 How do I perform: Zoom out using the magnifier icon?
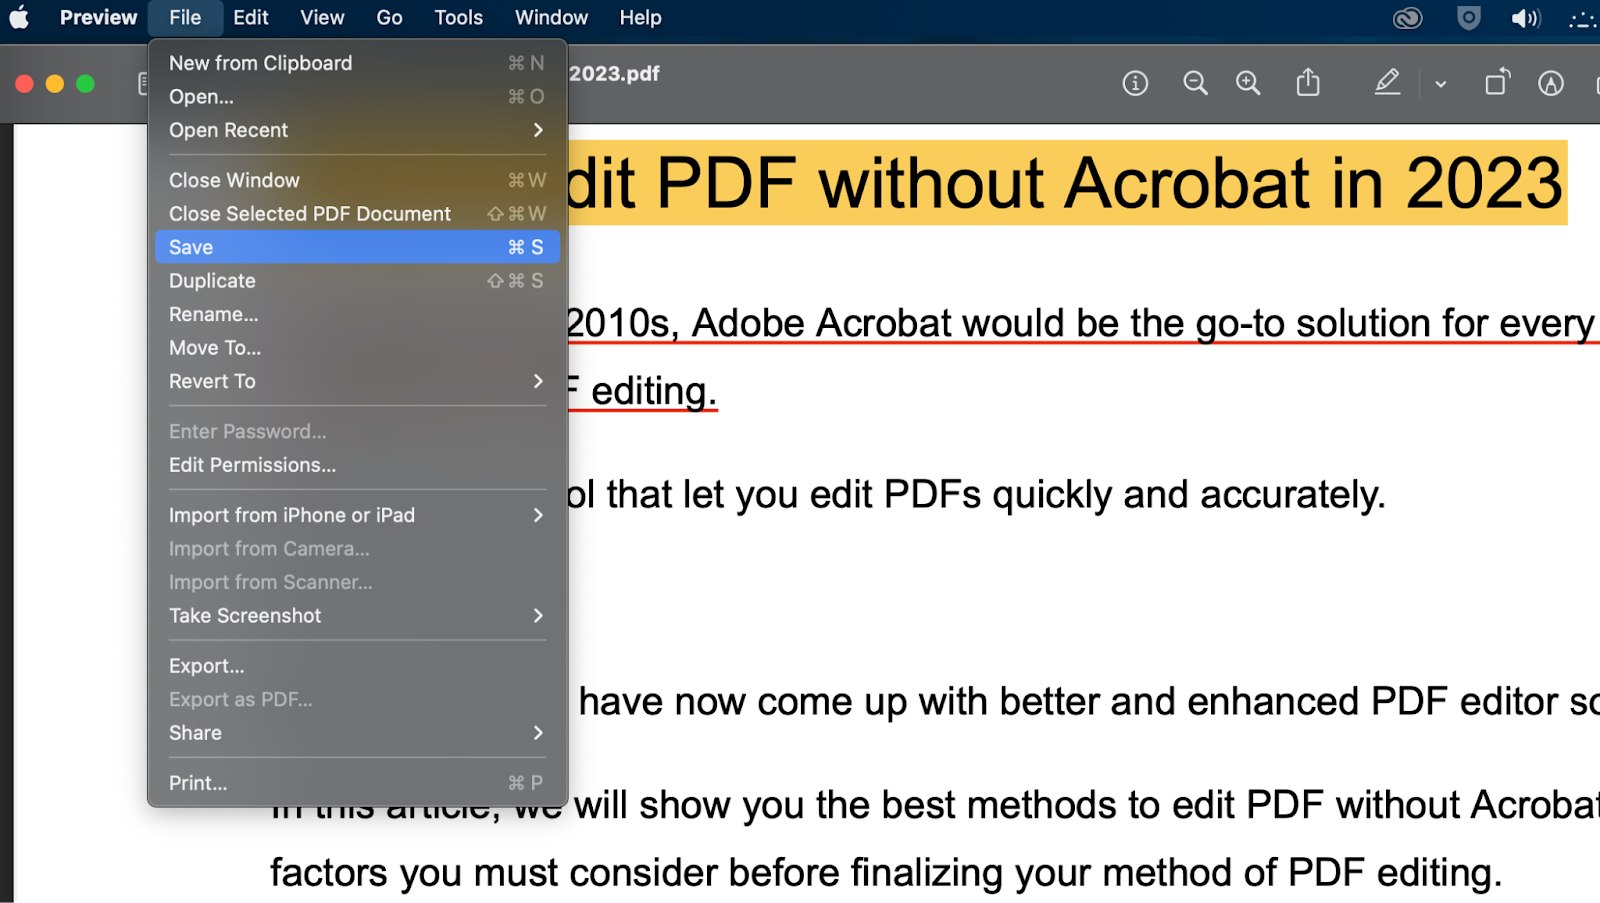coord(1195,83)
